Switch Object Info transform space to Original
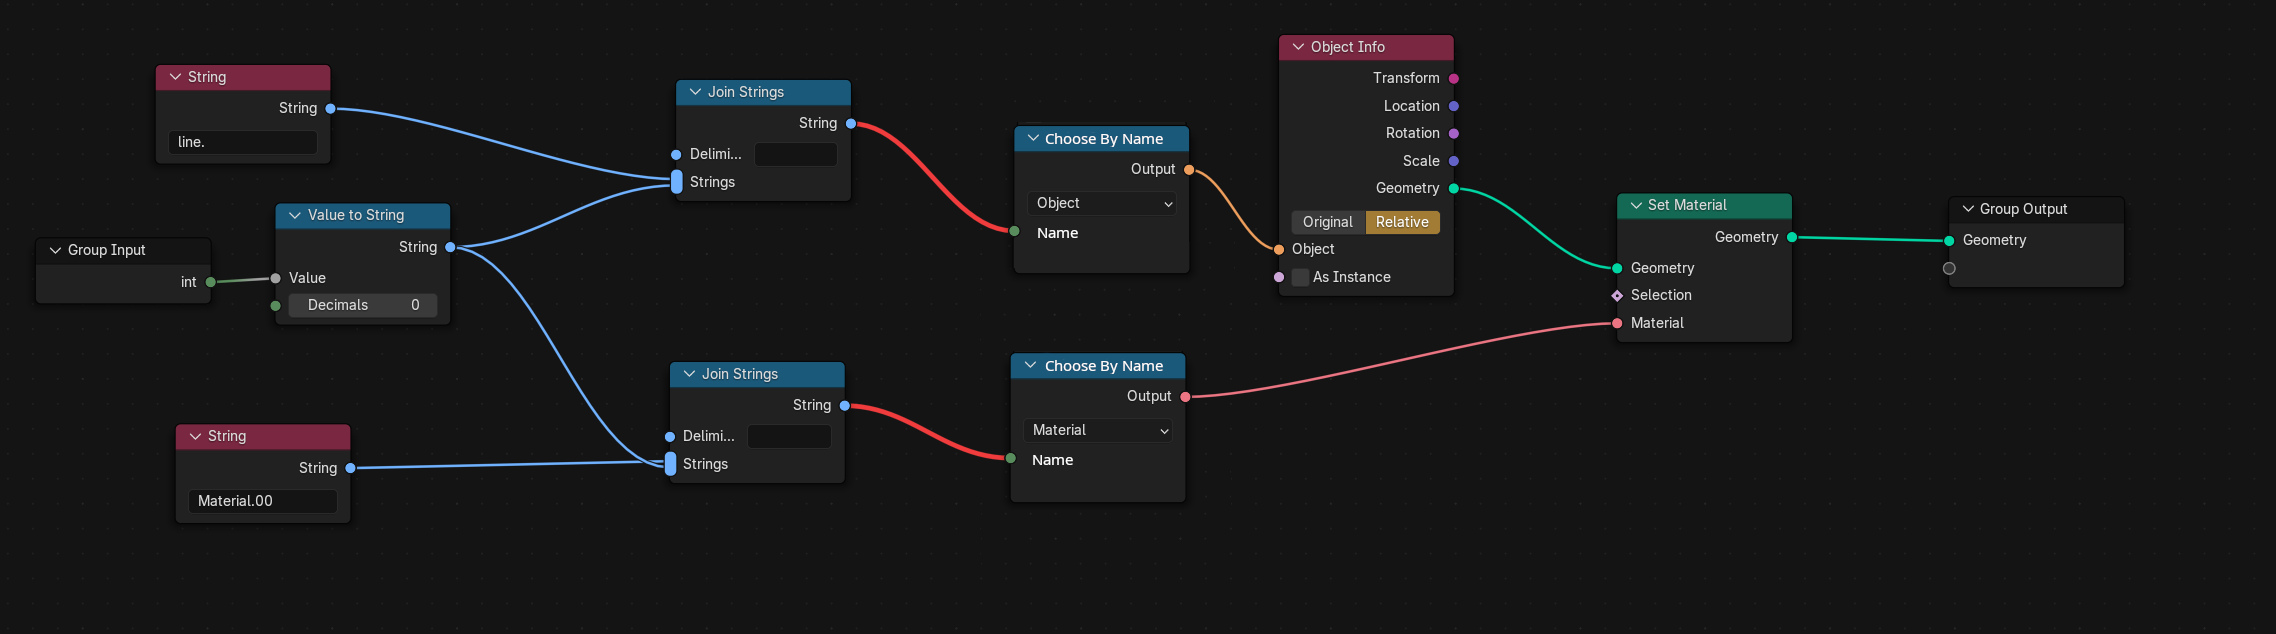Screen dimensions: 2276x634 [x=1328, y=222]
